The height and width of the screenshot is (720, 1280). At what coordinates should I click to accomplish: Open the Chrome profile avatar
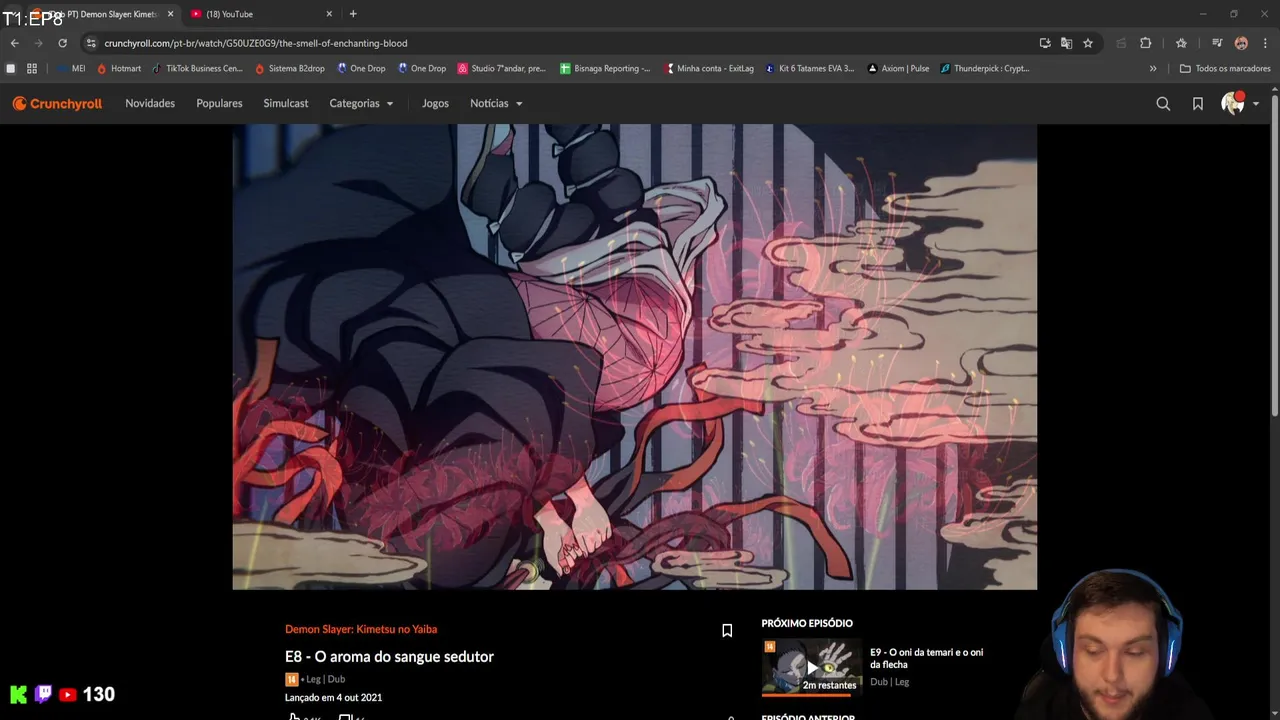click(x=1241, y=43)
